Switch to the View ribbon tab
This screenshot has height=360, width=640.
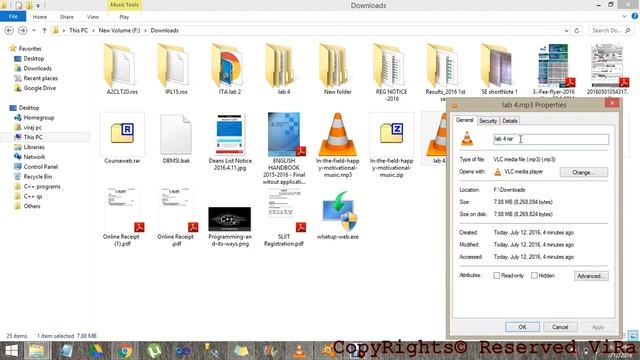93,17
